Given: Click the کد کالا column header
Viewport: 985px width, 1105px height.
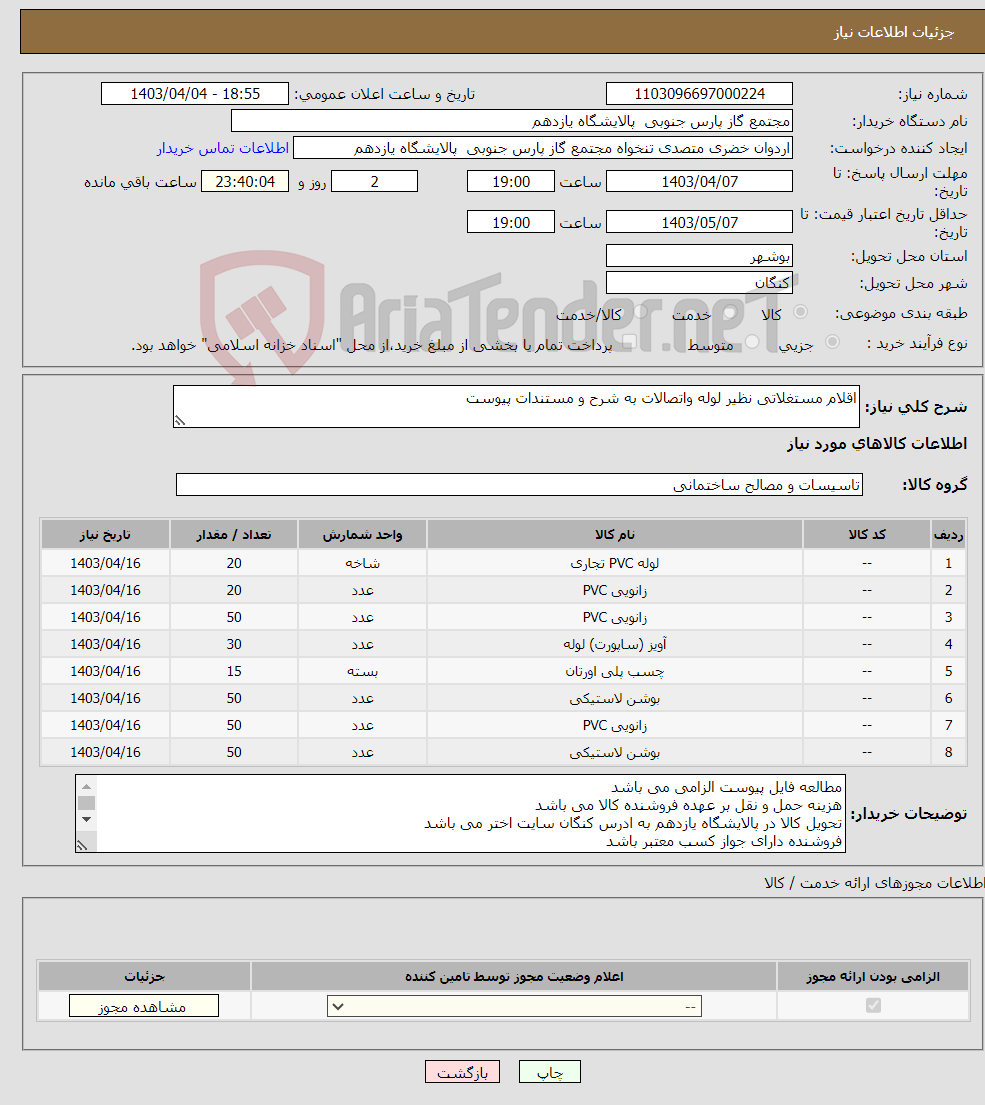Looking at the screenshot, I should (867, 535).
